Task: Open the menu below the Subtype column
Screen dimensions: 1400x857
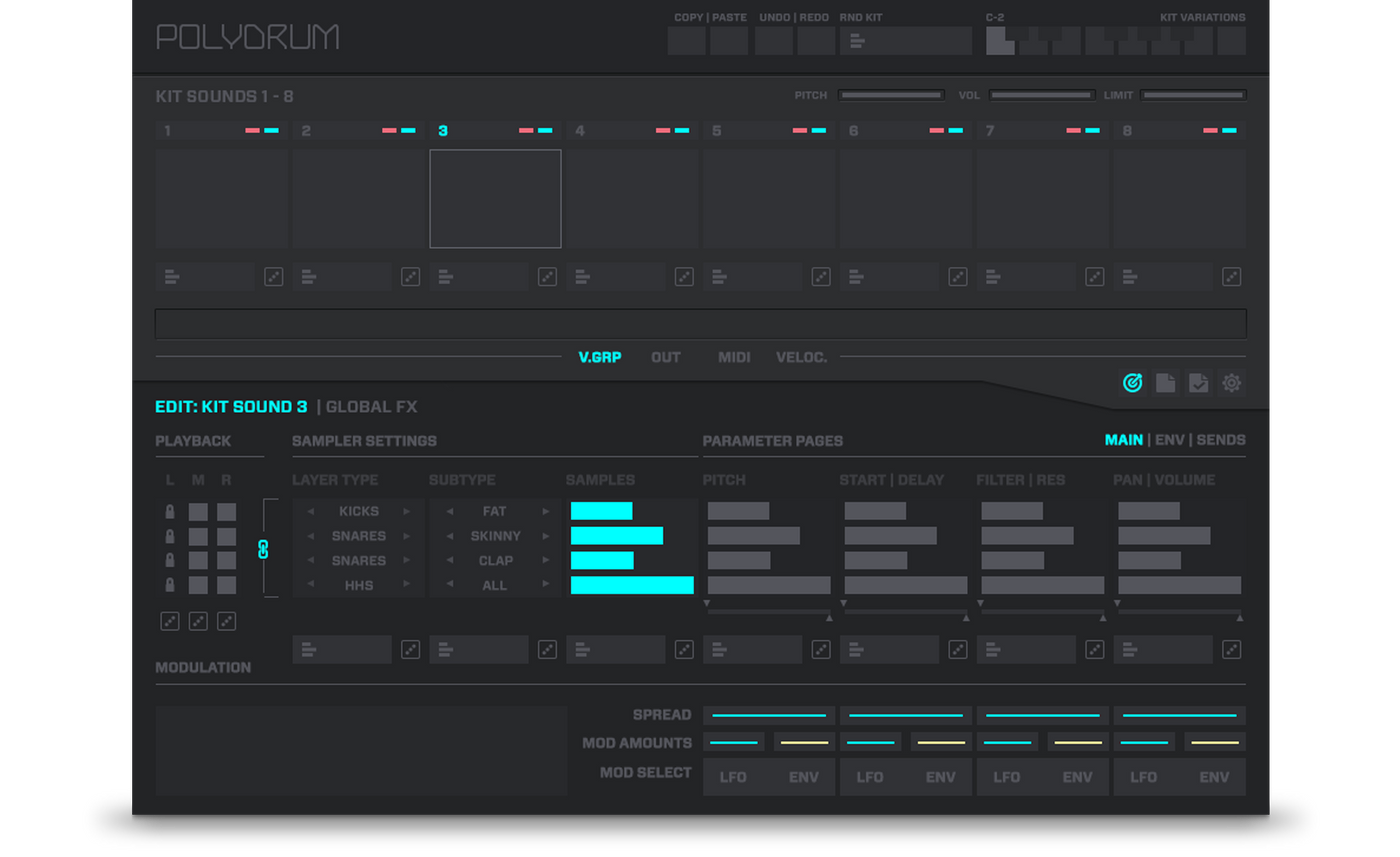Action: [479, 650]
